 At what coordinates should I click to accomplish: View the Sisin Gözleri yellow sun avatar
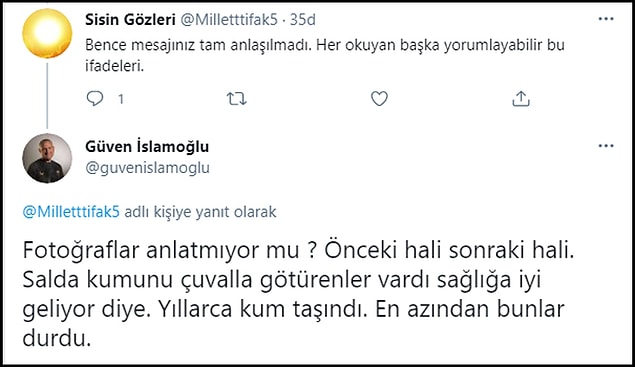click(x=47, y=34)
